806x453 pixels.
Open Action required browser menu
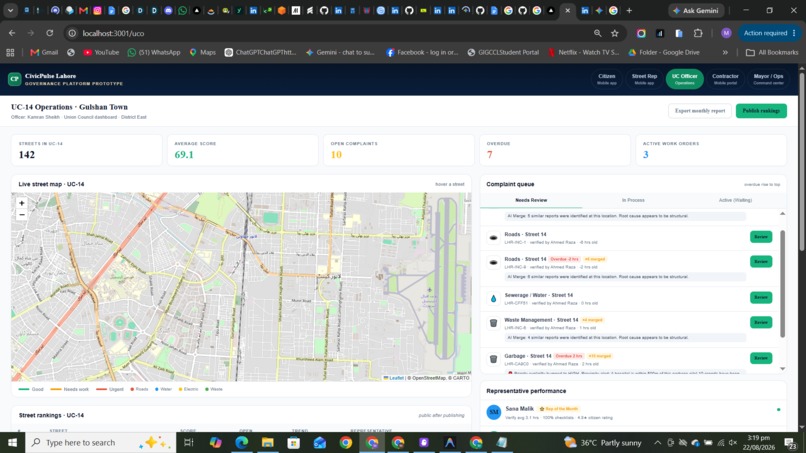pyautogui.click(x=770, y=33)
